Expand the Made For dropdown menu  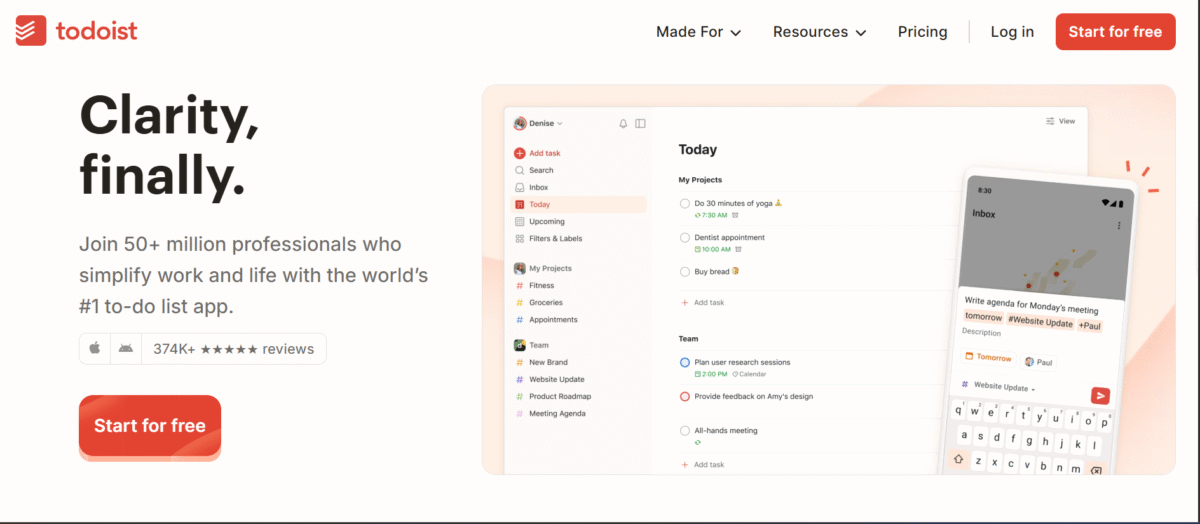[698, 32]
